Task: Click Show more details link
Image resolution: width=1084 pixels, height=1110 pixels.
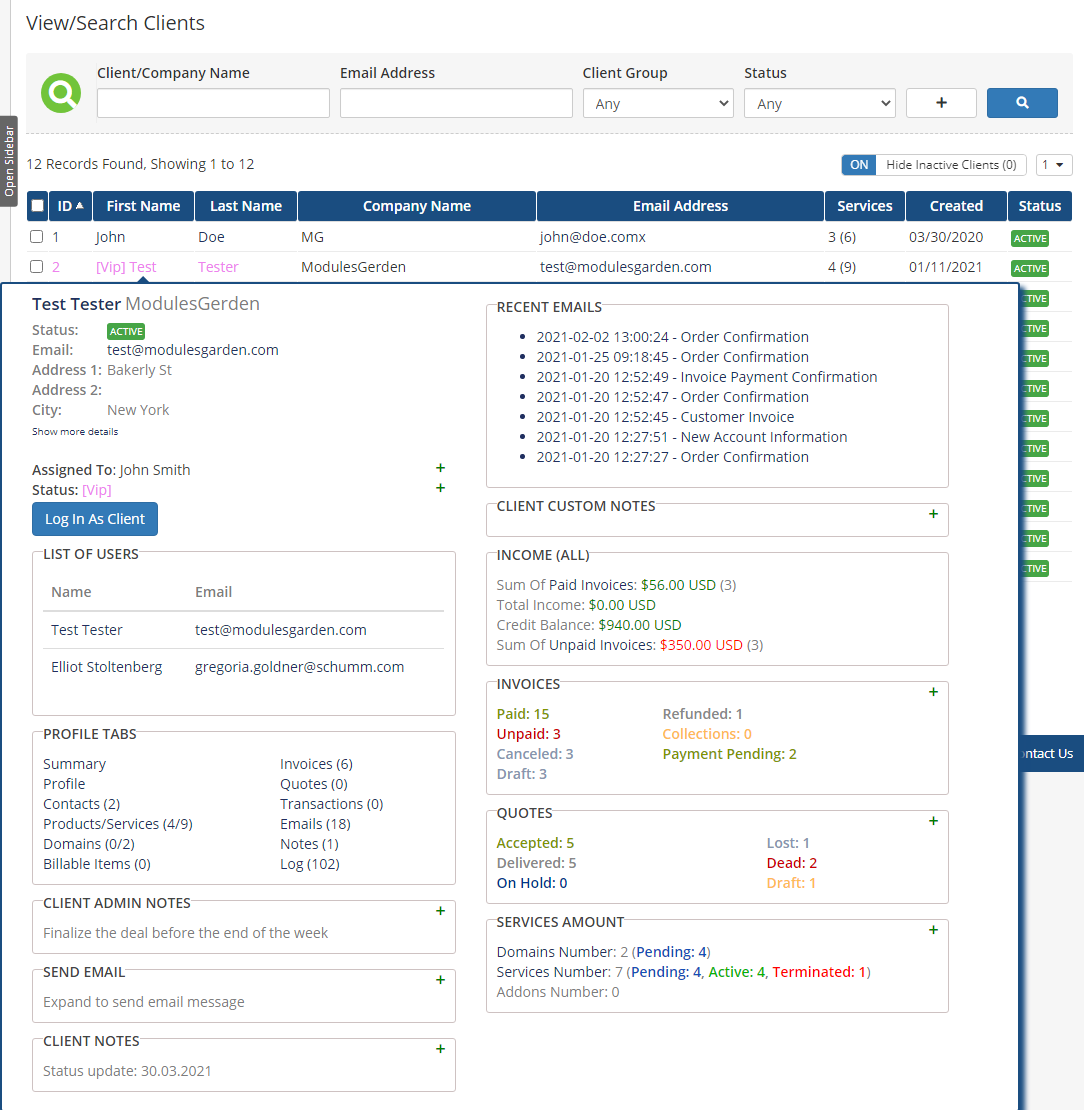Action: [x=75, y=431]
